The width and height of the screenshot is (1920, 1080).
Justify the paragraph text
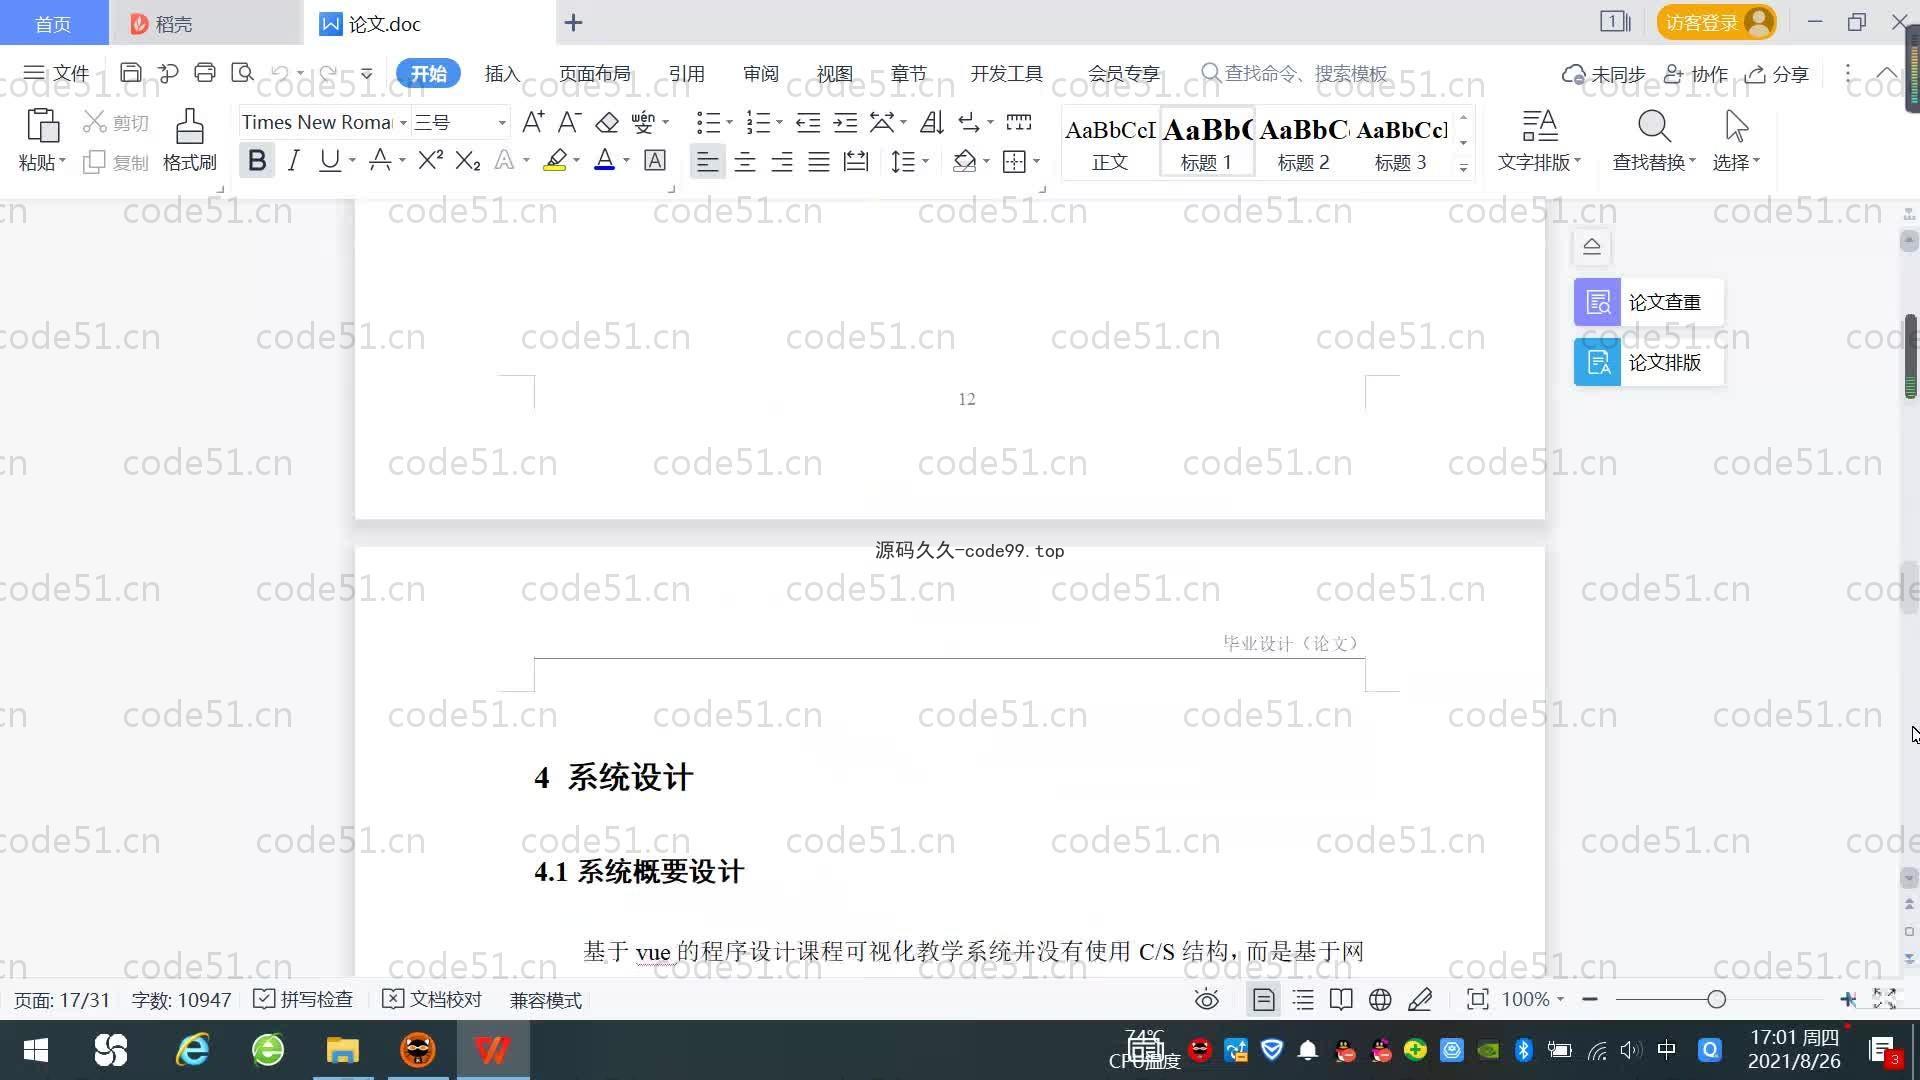pos(819,161)
